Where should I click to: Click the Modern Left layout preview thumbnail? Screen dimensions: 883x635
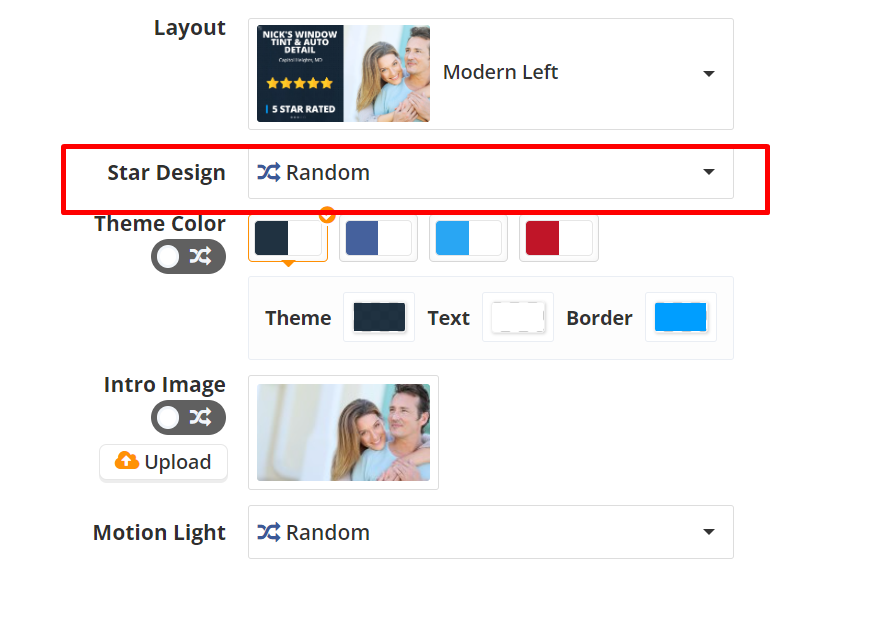(x=343, y=74)
